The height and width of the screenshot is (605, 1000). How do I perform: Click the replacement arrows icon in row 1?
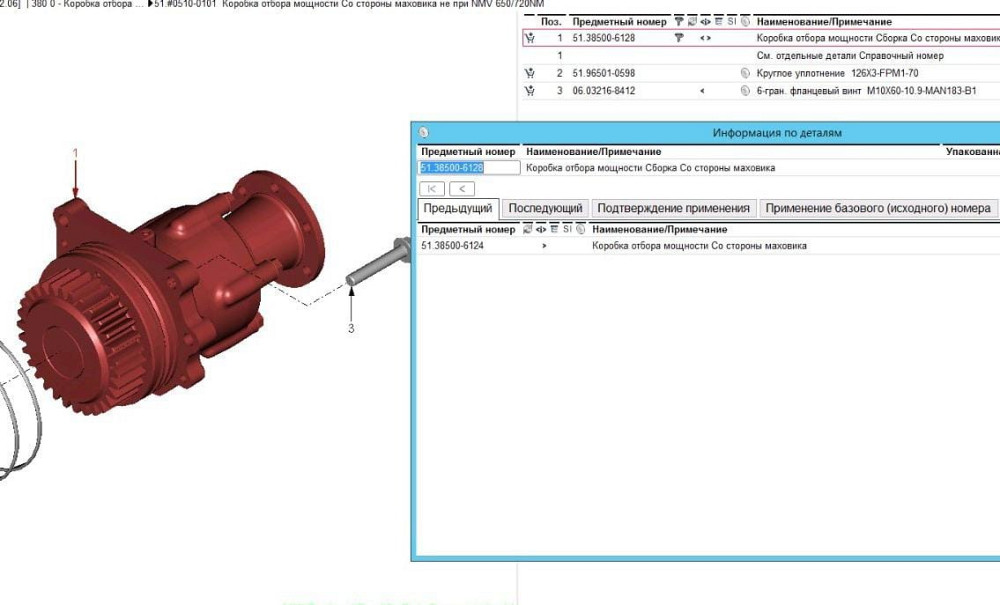705,38
